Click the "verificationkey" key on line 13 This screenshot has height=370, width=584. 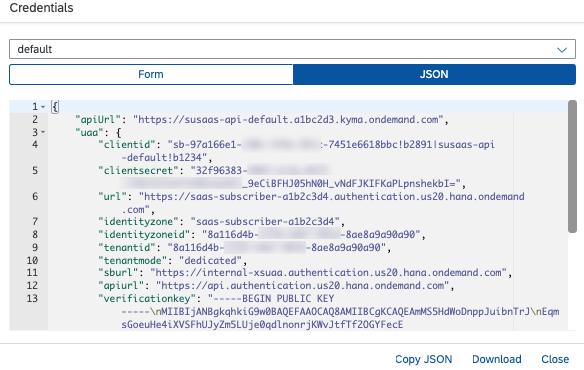pos(147,298)
